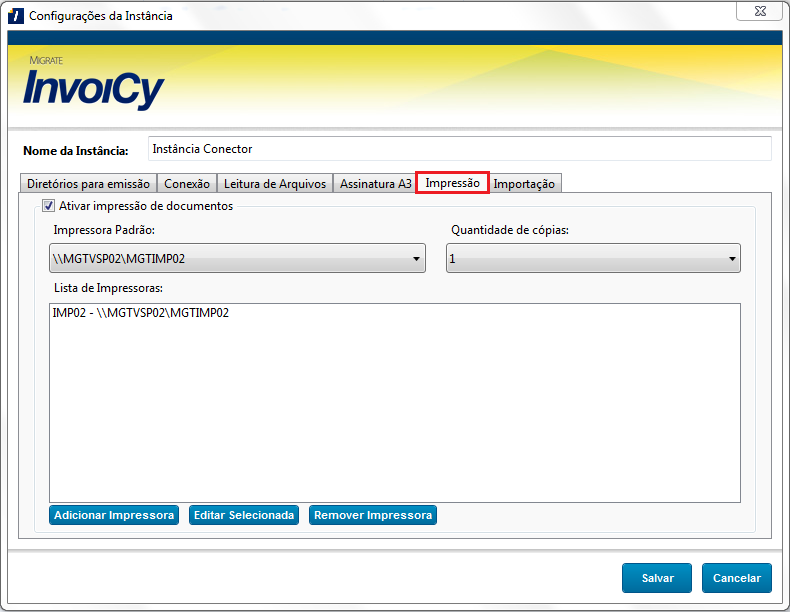Click Remover Impressora button
This screenshot has height=612, width=790.
(373, 515)
